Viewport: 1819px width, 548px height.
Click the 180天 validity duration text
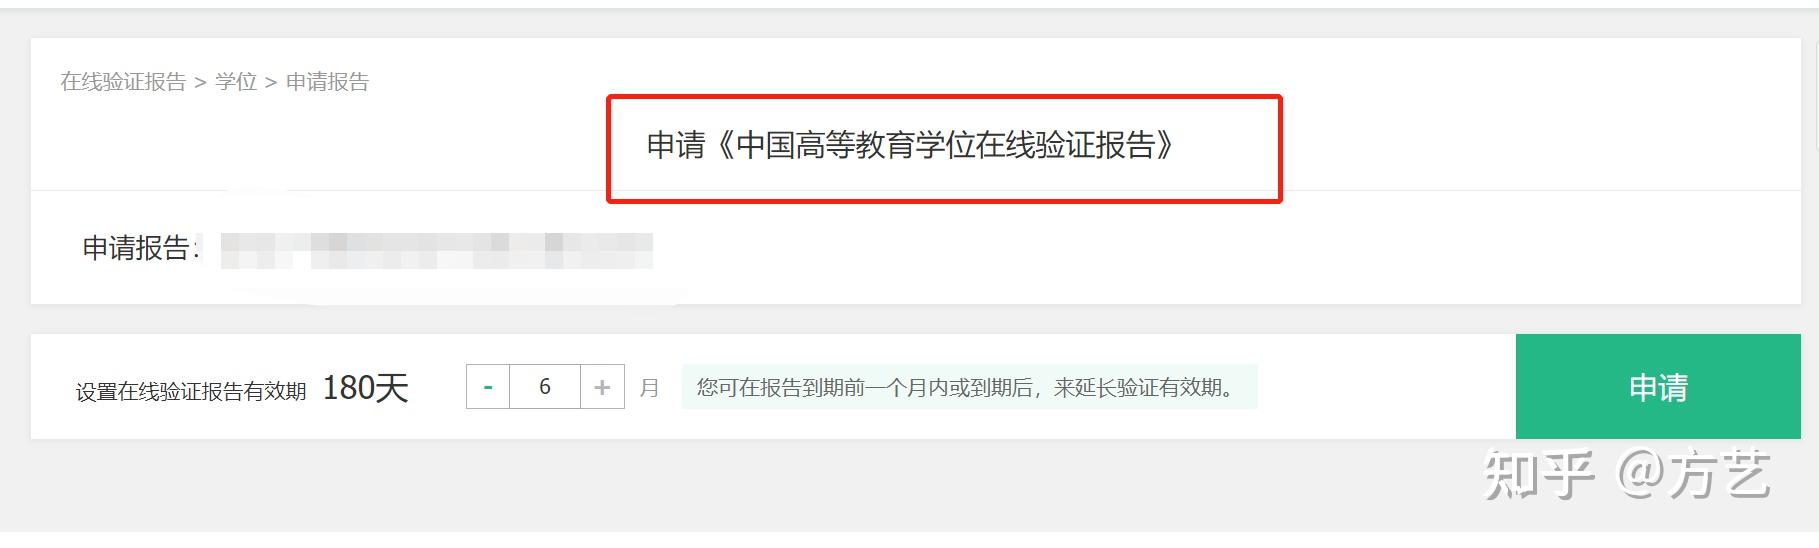(366, 388)
